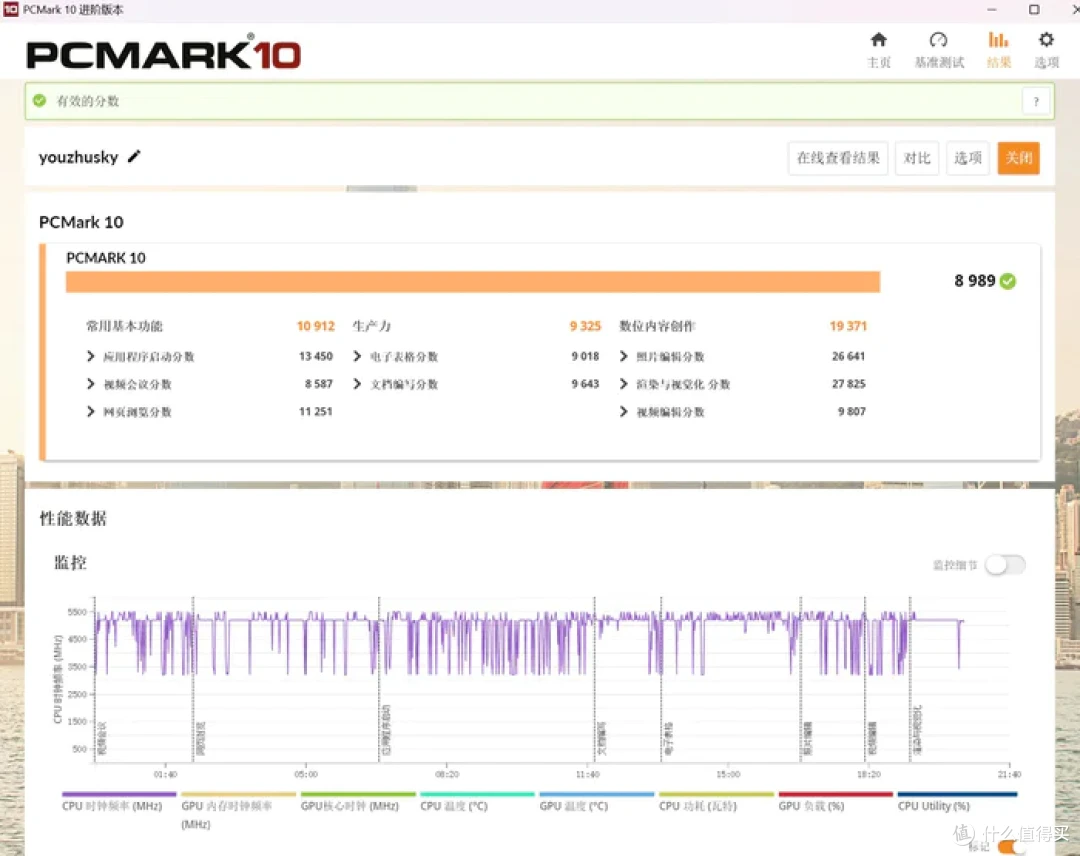
Task: Open the Home (主页) tab
Action: tap(879, 50)
